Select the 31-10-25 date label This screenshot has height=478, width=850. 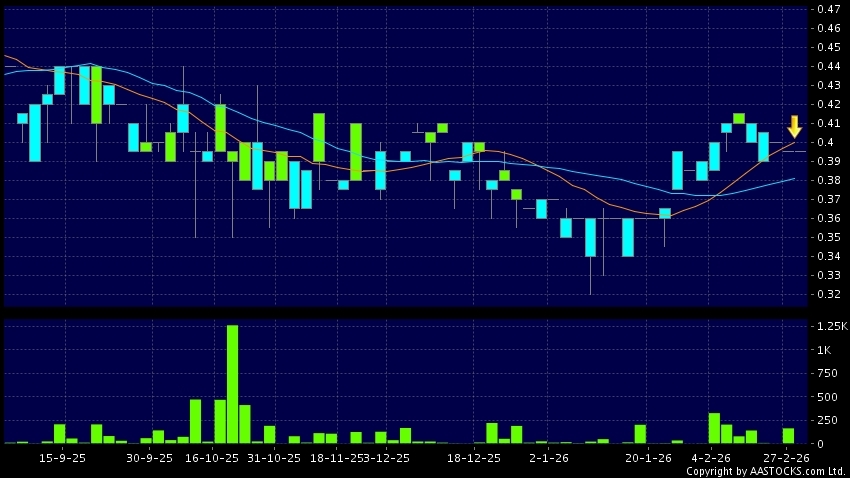274,458
